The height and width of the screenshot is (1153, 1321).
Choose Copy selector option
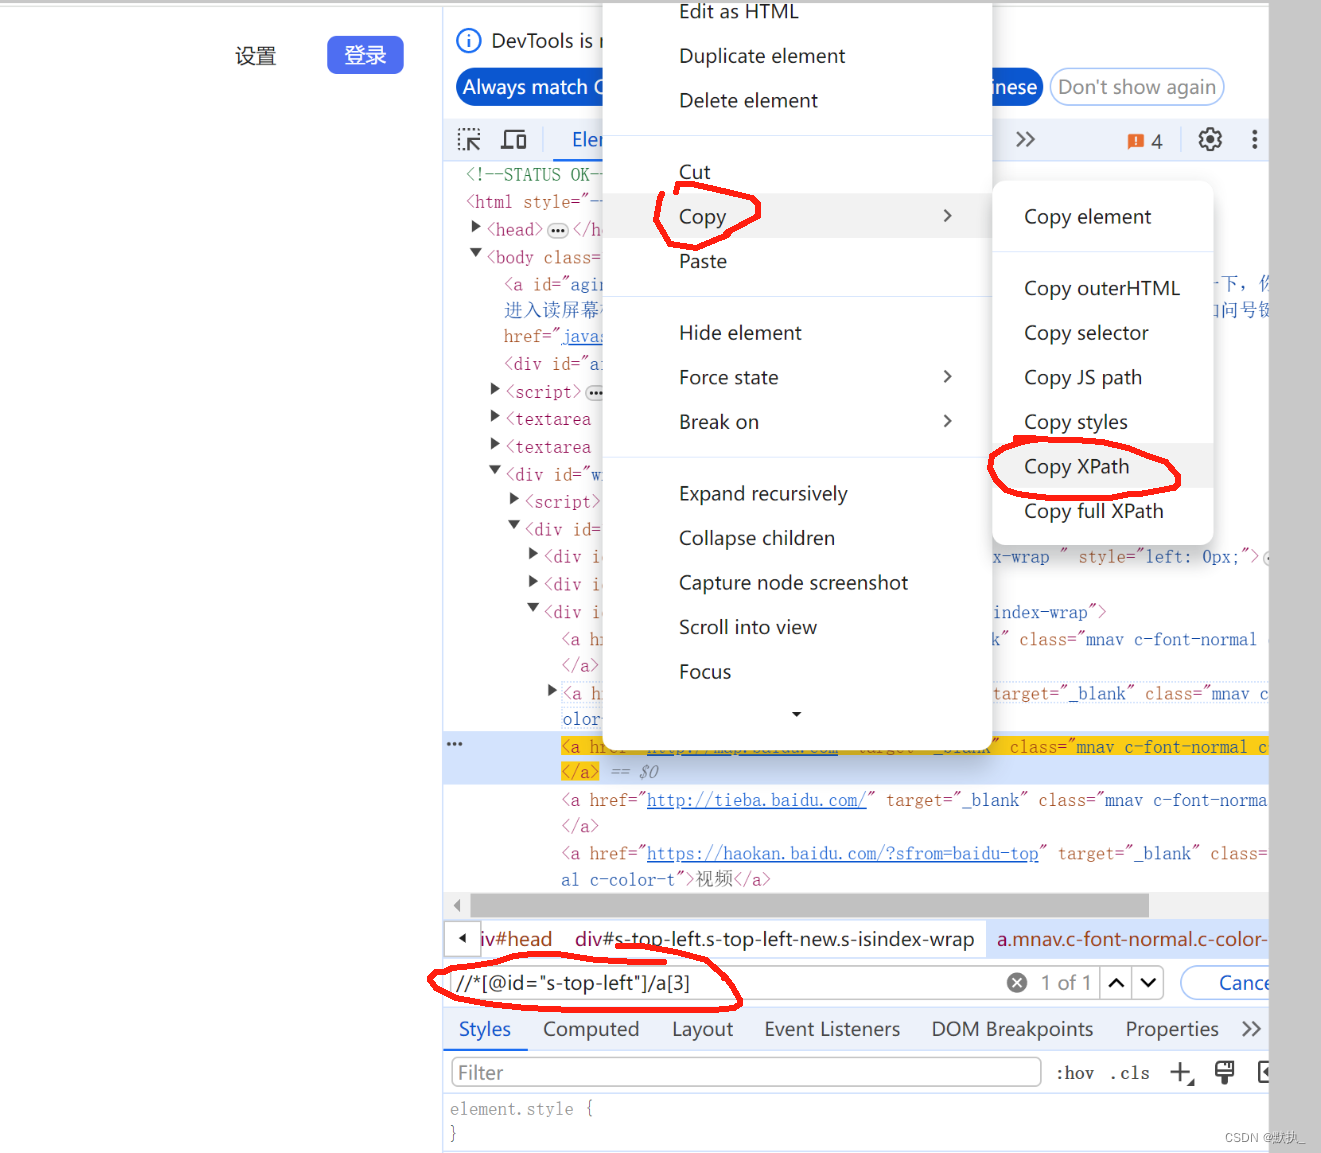[x=1102, y=333]
